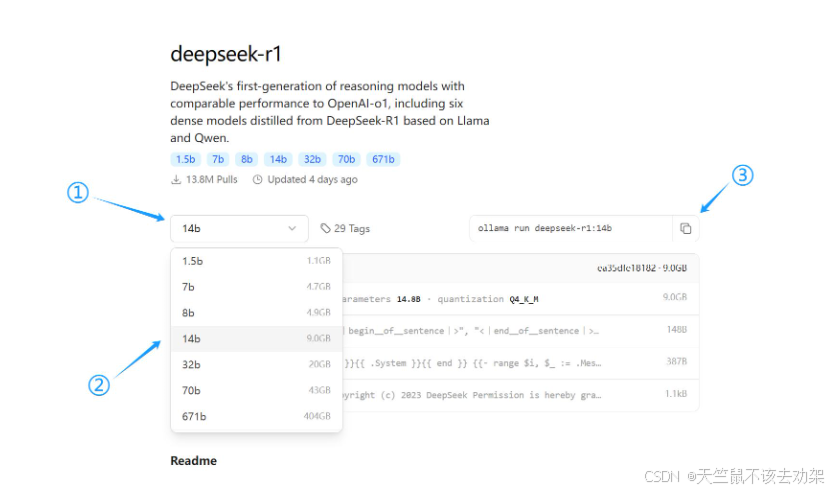836x492 pixels.
Task: Click the 14b blue tag badge
Action: (x=278, y=159)
